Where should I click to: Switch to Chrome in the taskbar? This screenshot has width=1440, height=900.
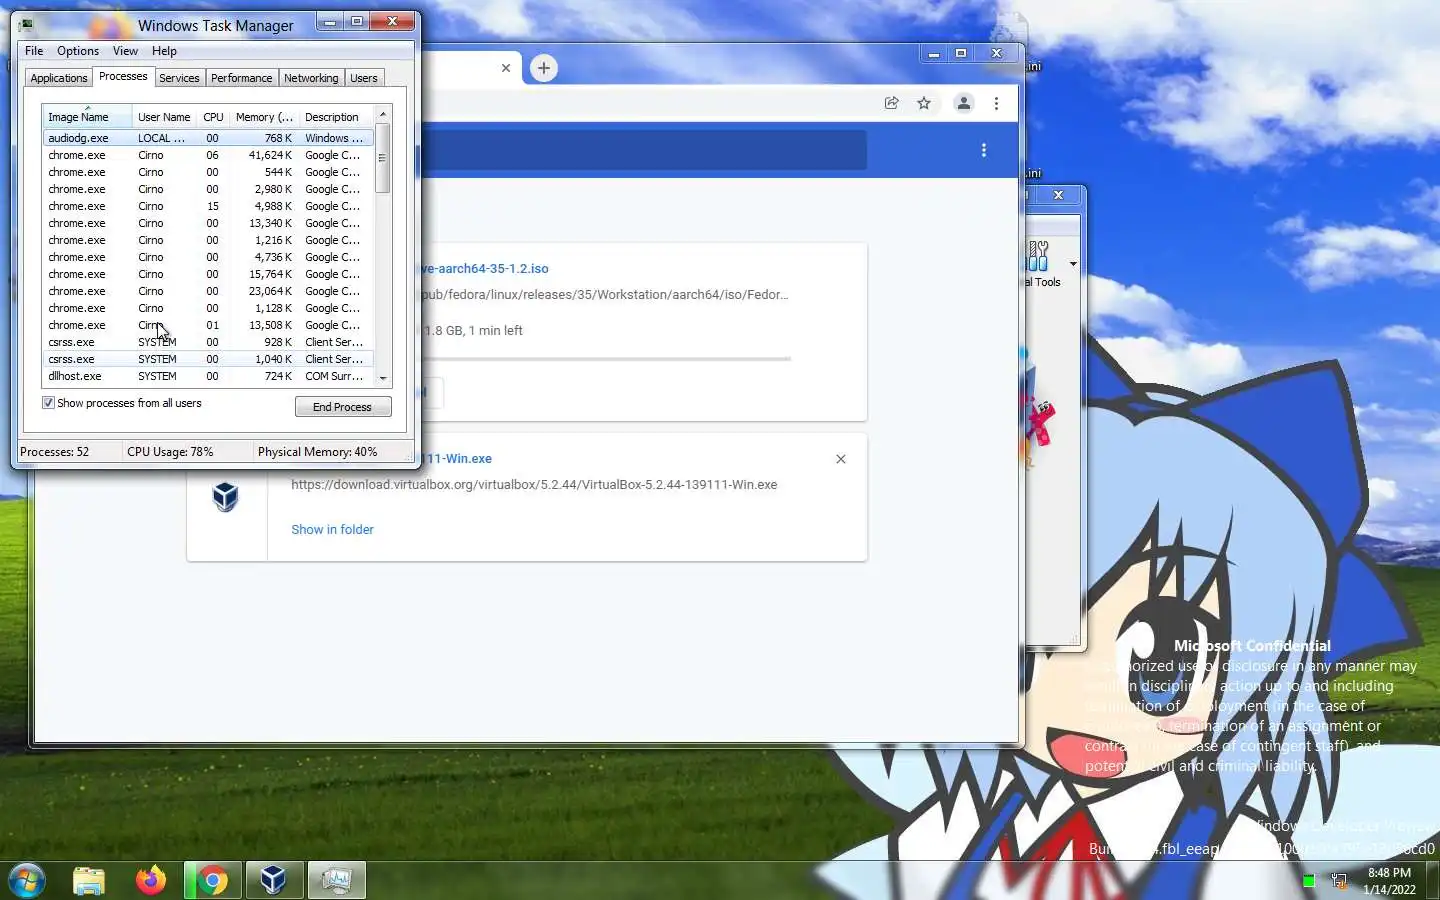tap(212, 881)
